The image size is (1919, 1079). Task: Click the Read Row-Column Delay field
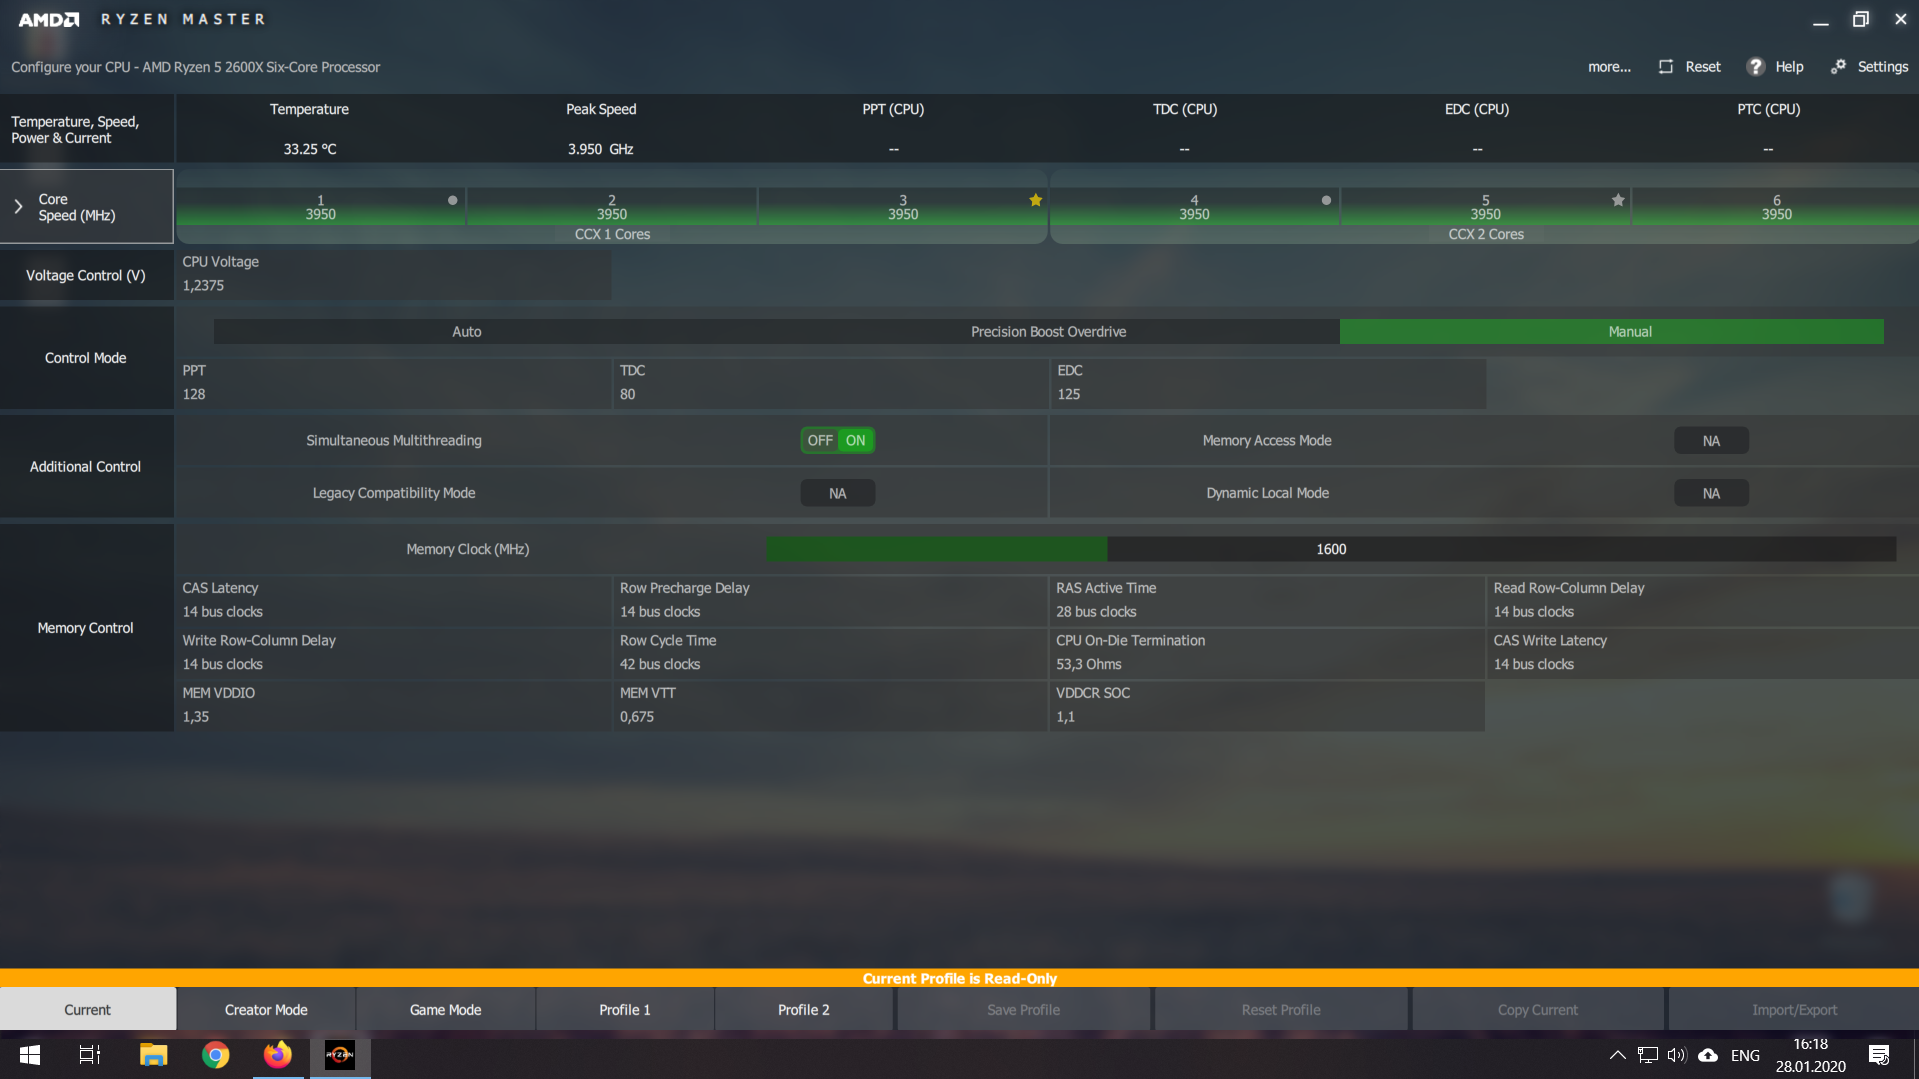coord(1703,600)
